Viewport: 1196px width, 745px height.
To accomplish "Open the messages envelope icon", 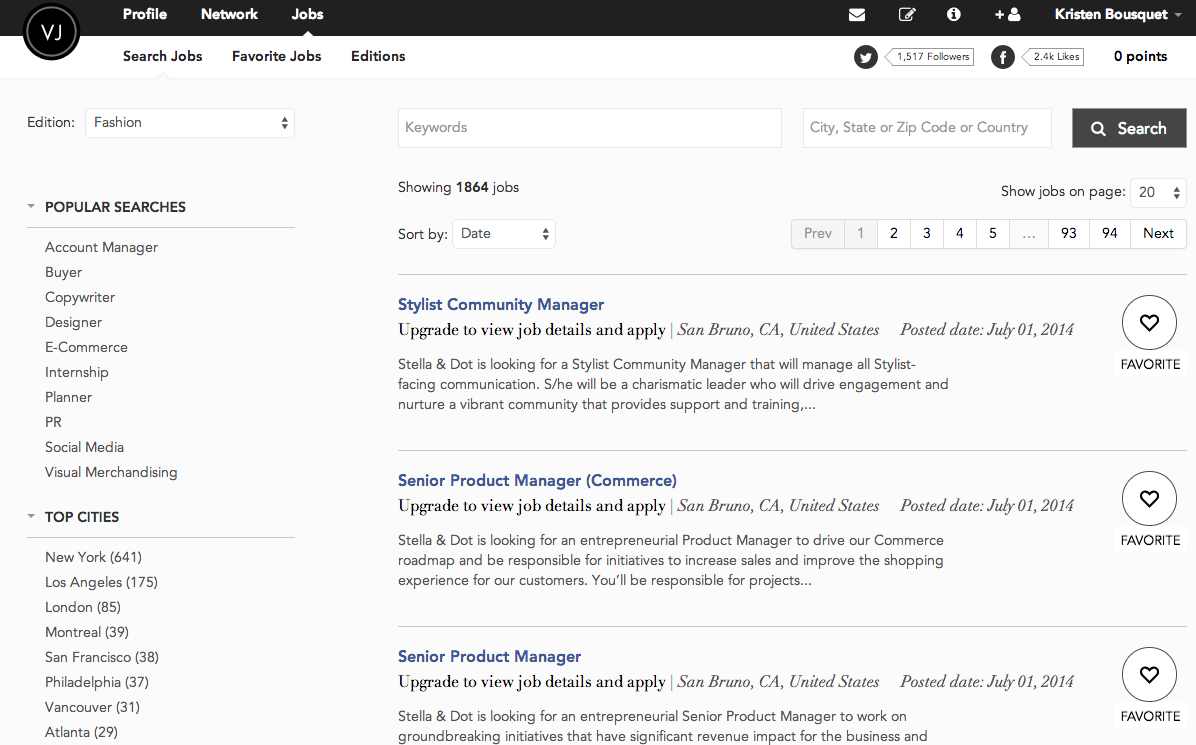I will [857, 15].
